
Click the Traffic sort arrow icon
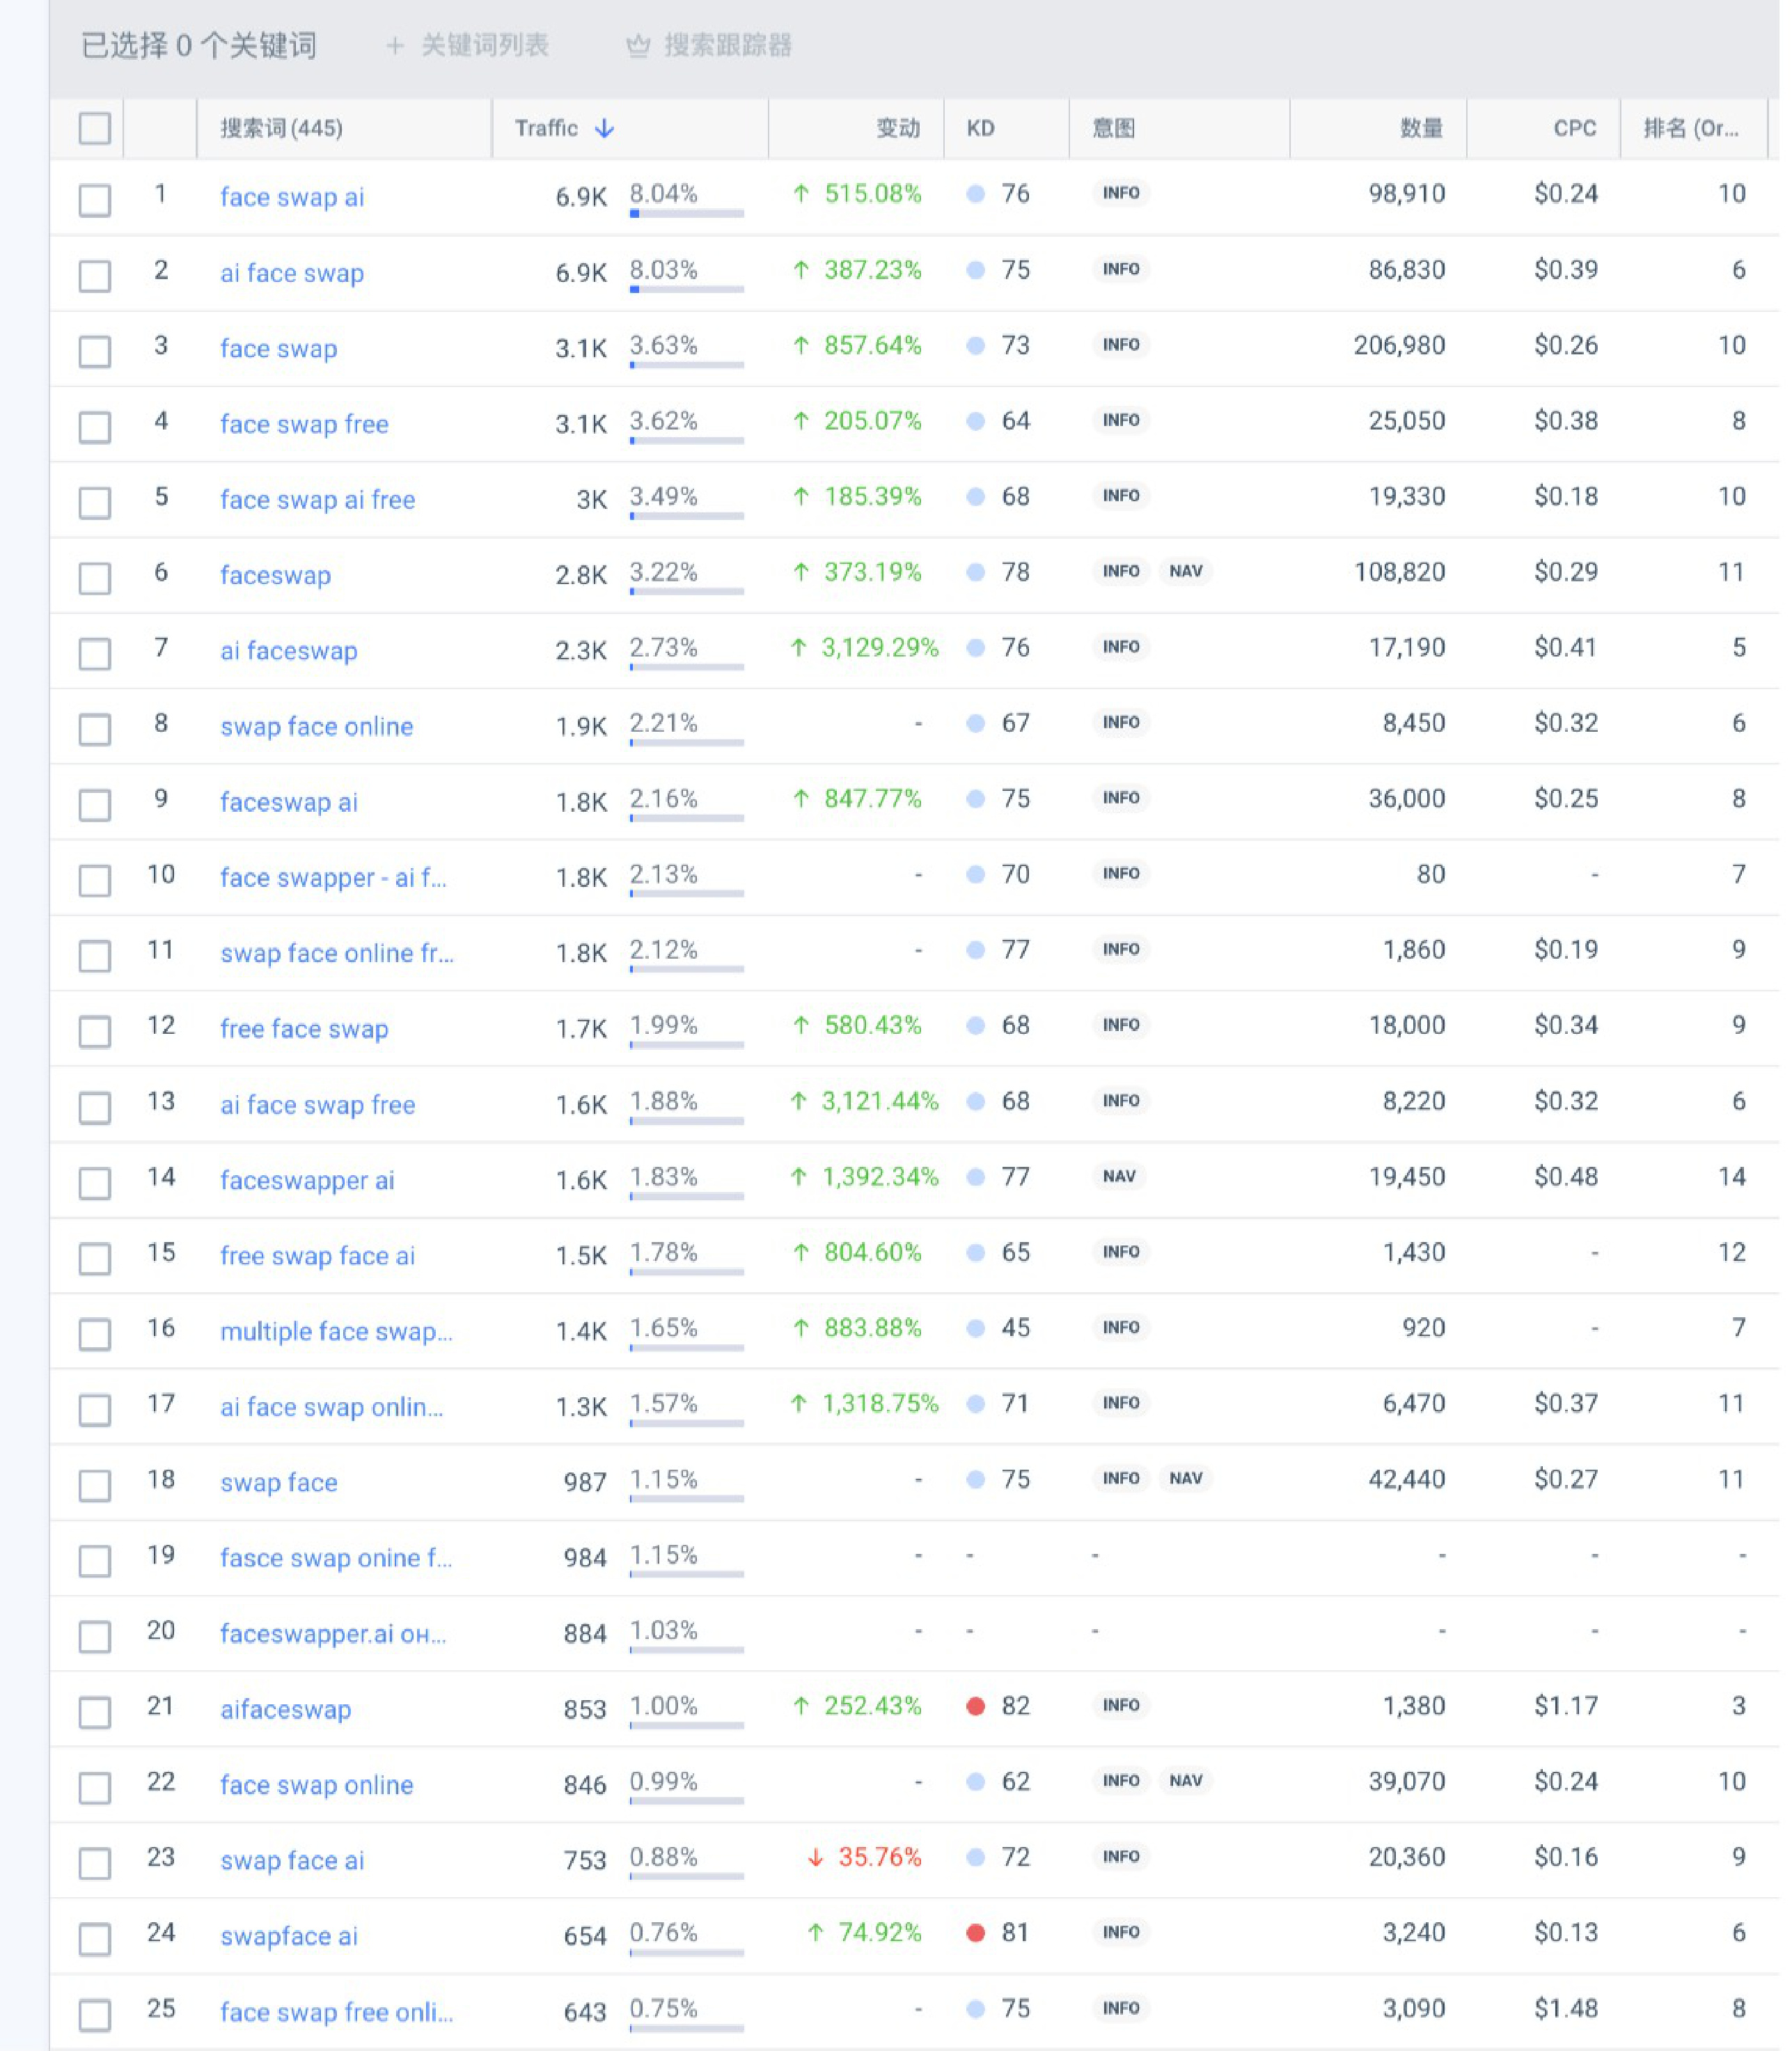pyautogui.click(x=604, y=129)
